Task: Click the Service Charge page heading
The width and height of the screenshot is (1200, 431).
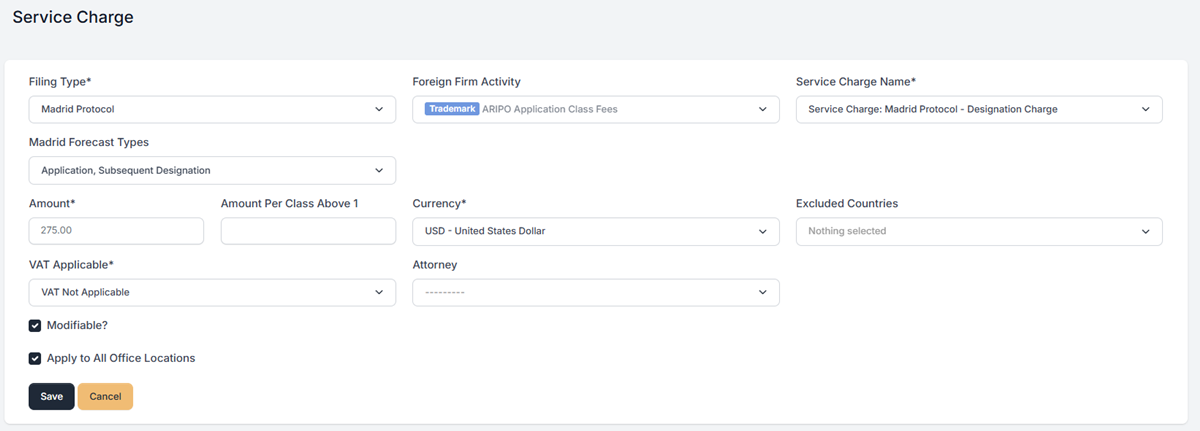Action: [x=73, y=17]
